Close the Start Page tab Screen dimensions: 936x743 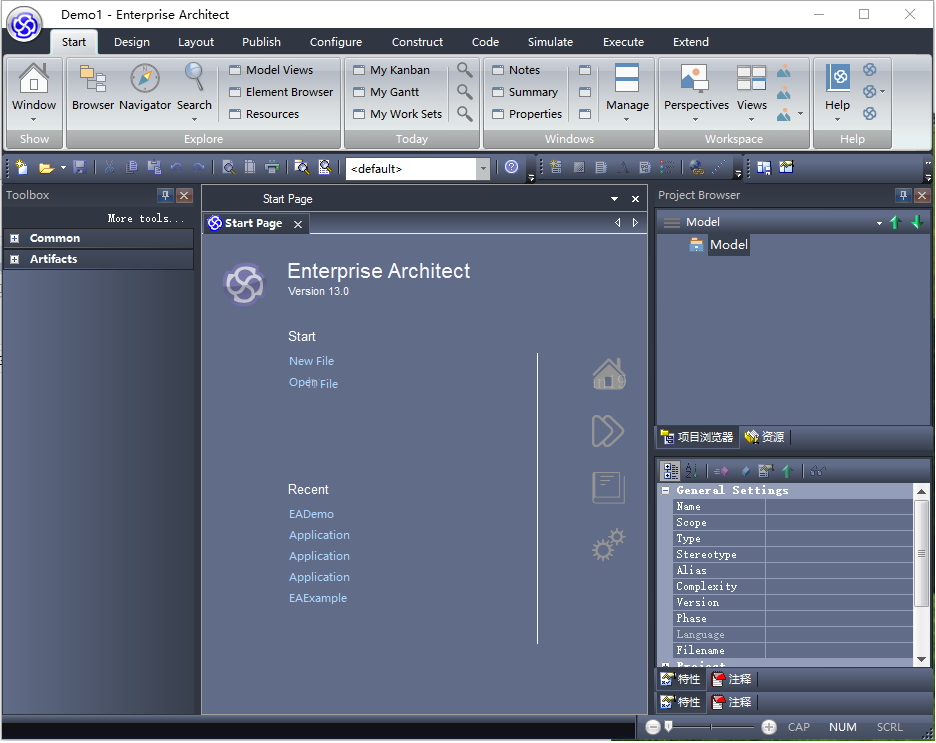298,224
